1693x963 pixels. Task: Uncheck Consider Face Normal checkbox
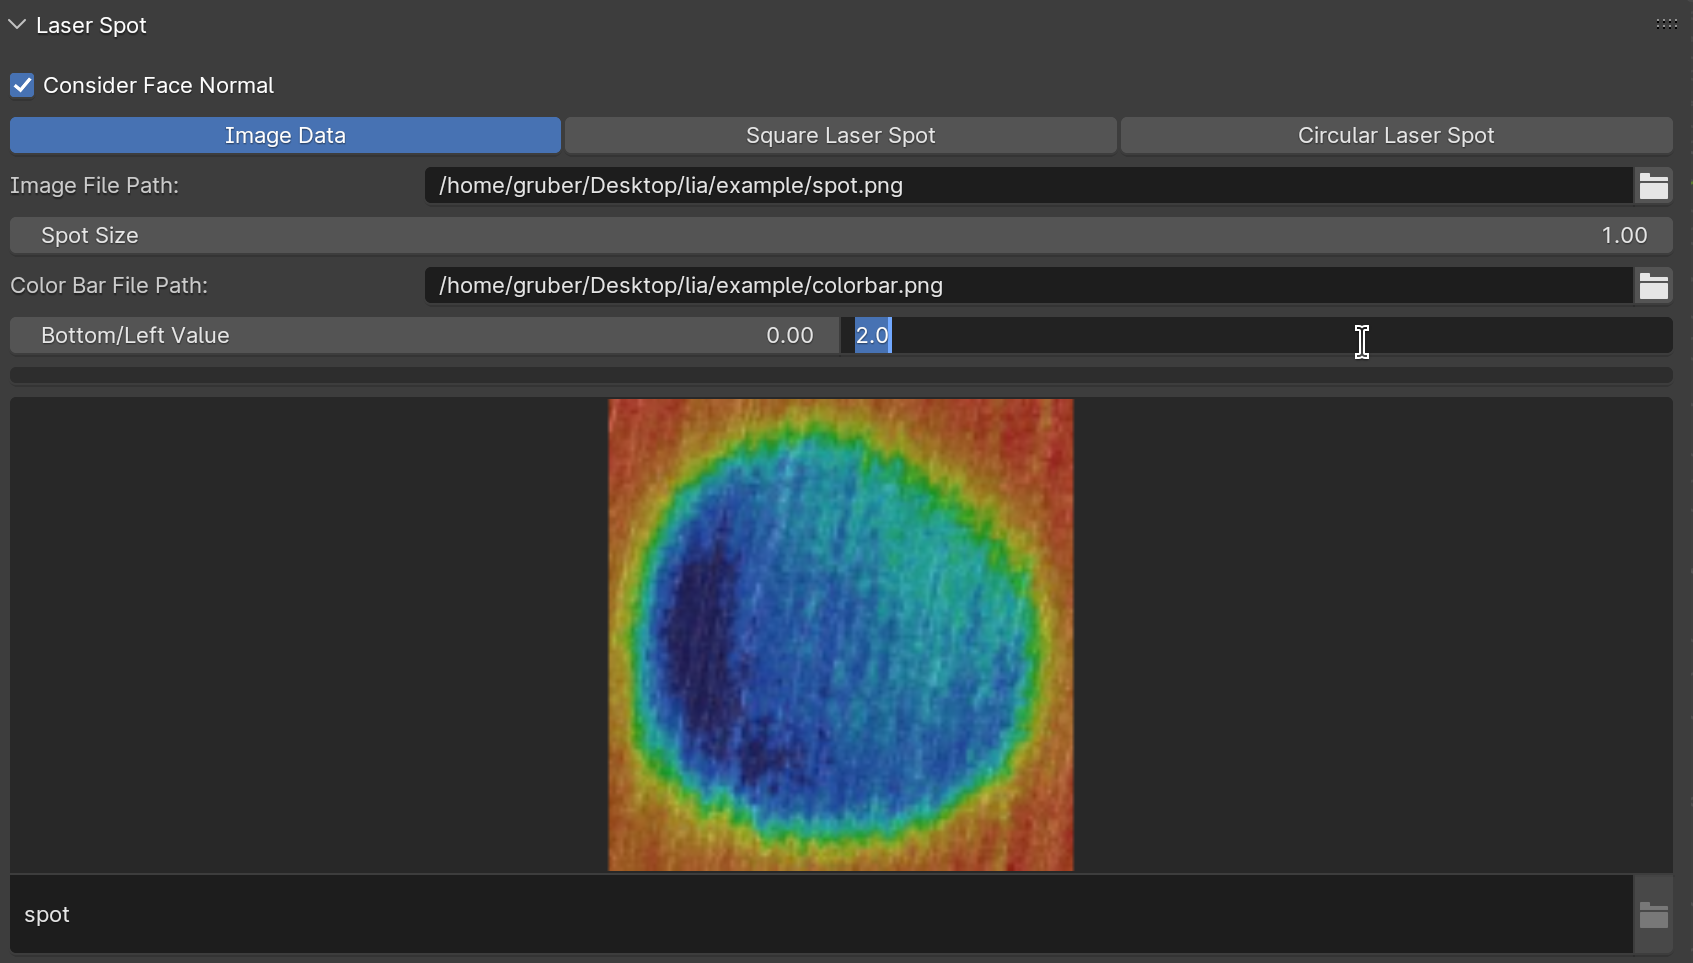[22, 85]
